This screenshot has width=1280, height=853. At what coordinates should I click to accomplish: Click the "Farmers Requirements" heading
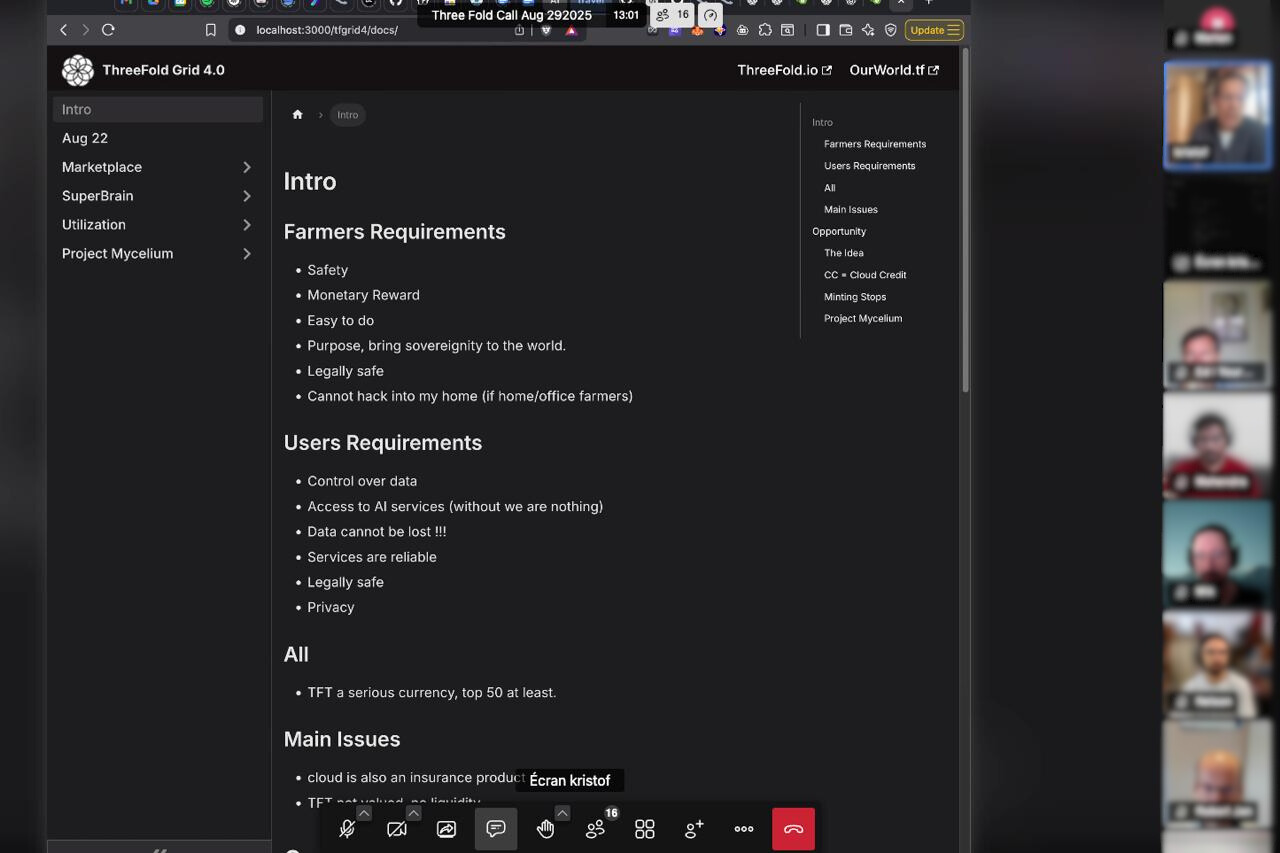395,232
